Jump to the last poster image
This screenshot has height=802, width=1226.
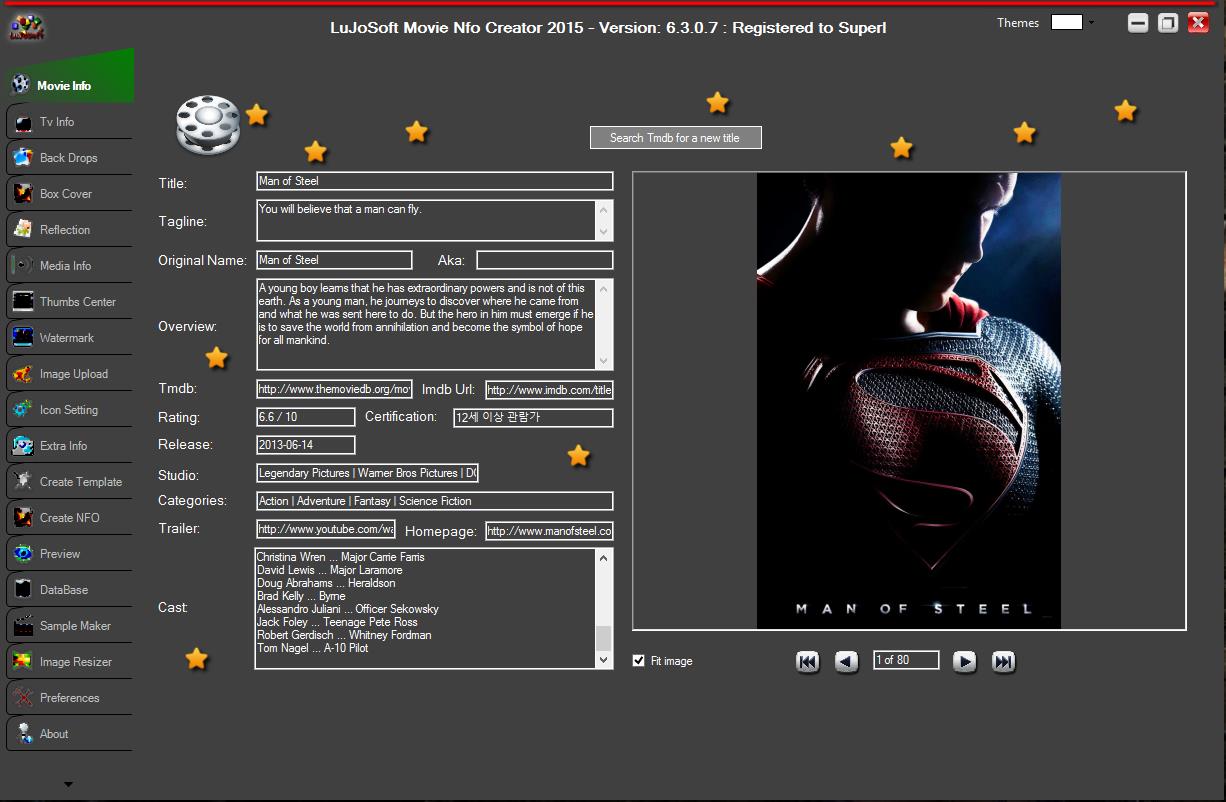(1003, 661)
